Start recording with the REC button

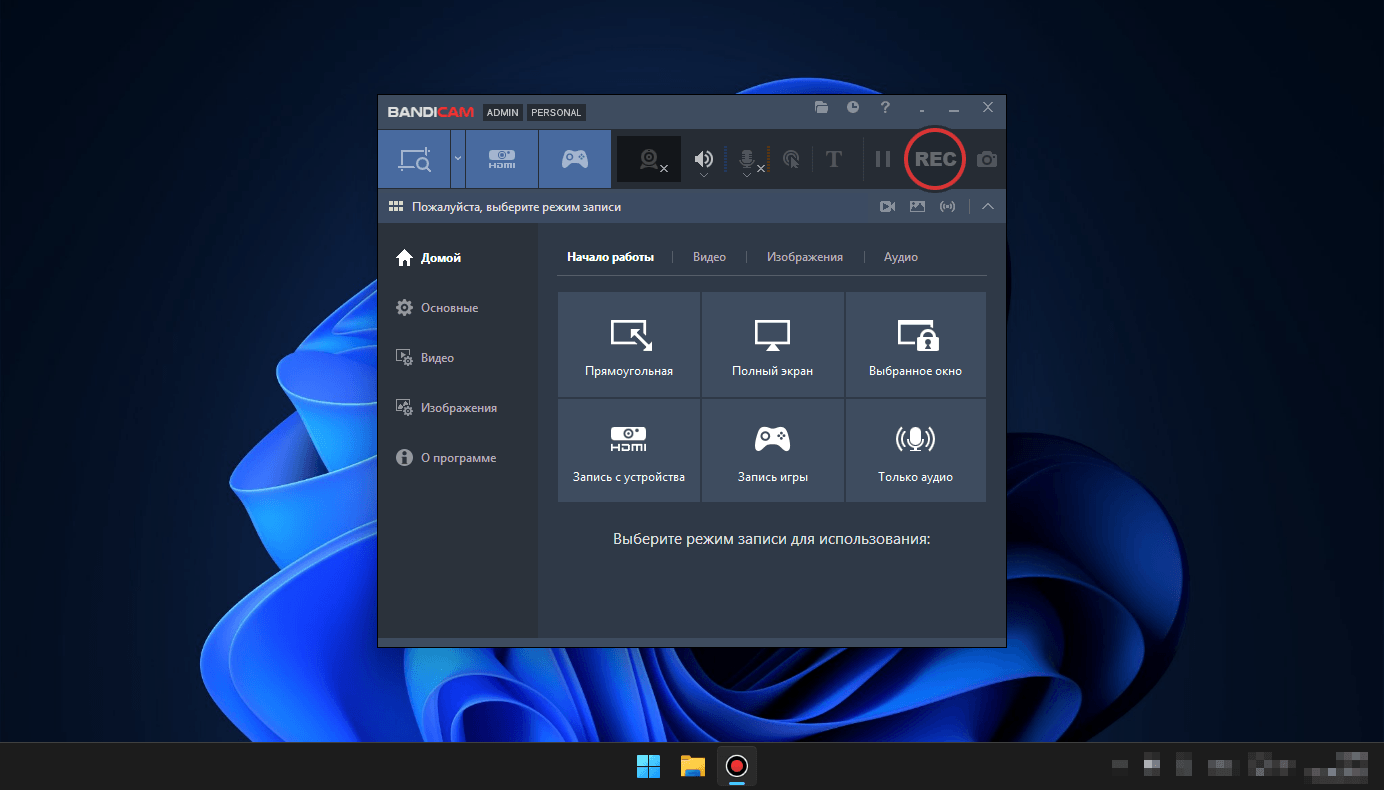point(935,159)
